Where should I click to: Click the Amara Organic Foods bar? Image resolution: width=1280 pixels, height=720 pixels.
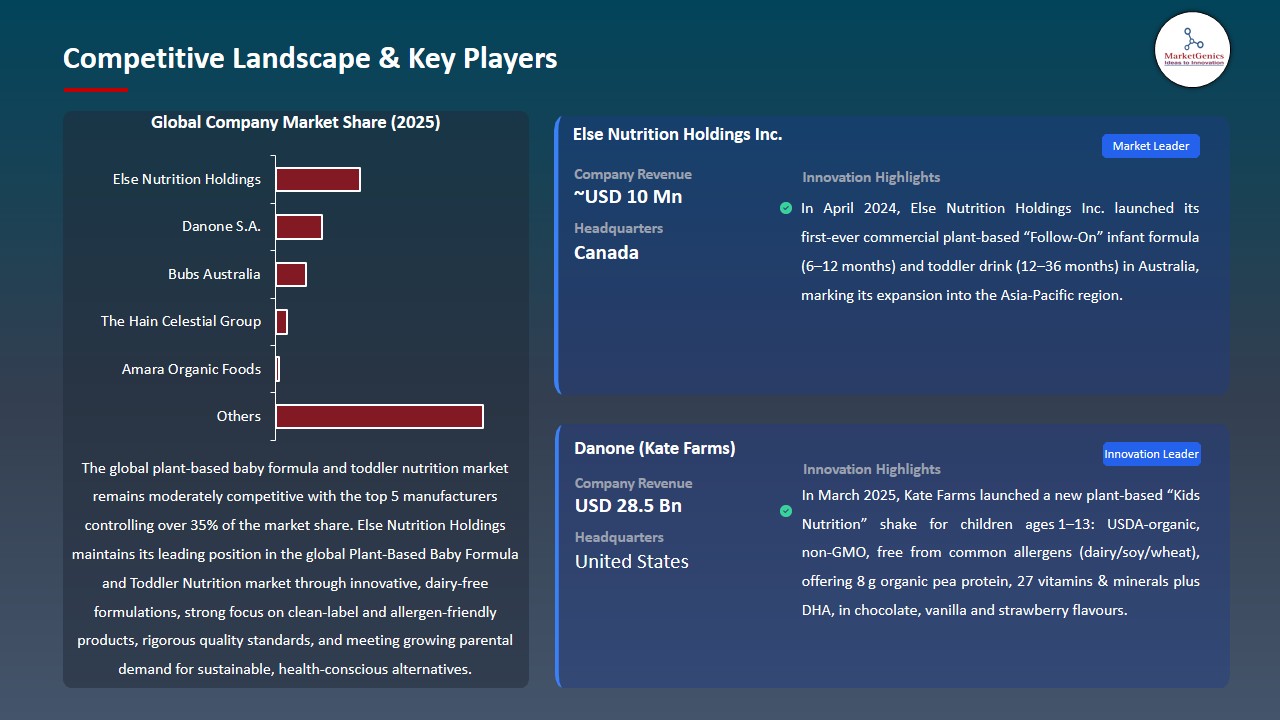point(278,369)
